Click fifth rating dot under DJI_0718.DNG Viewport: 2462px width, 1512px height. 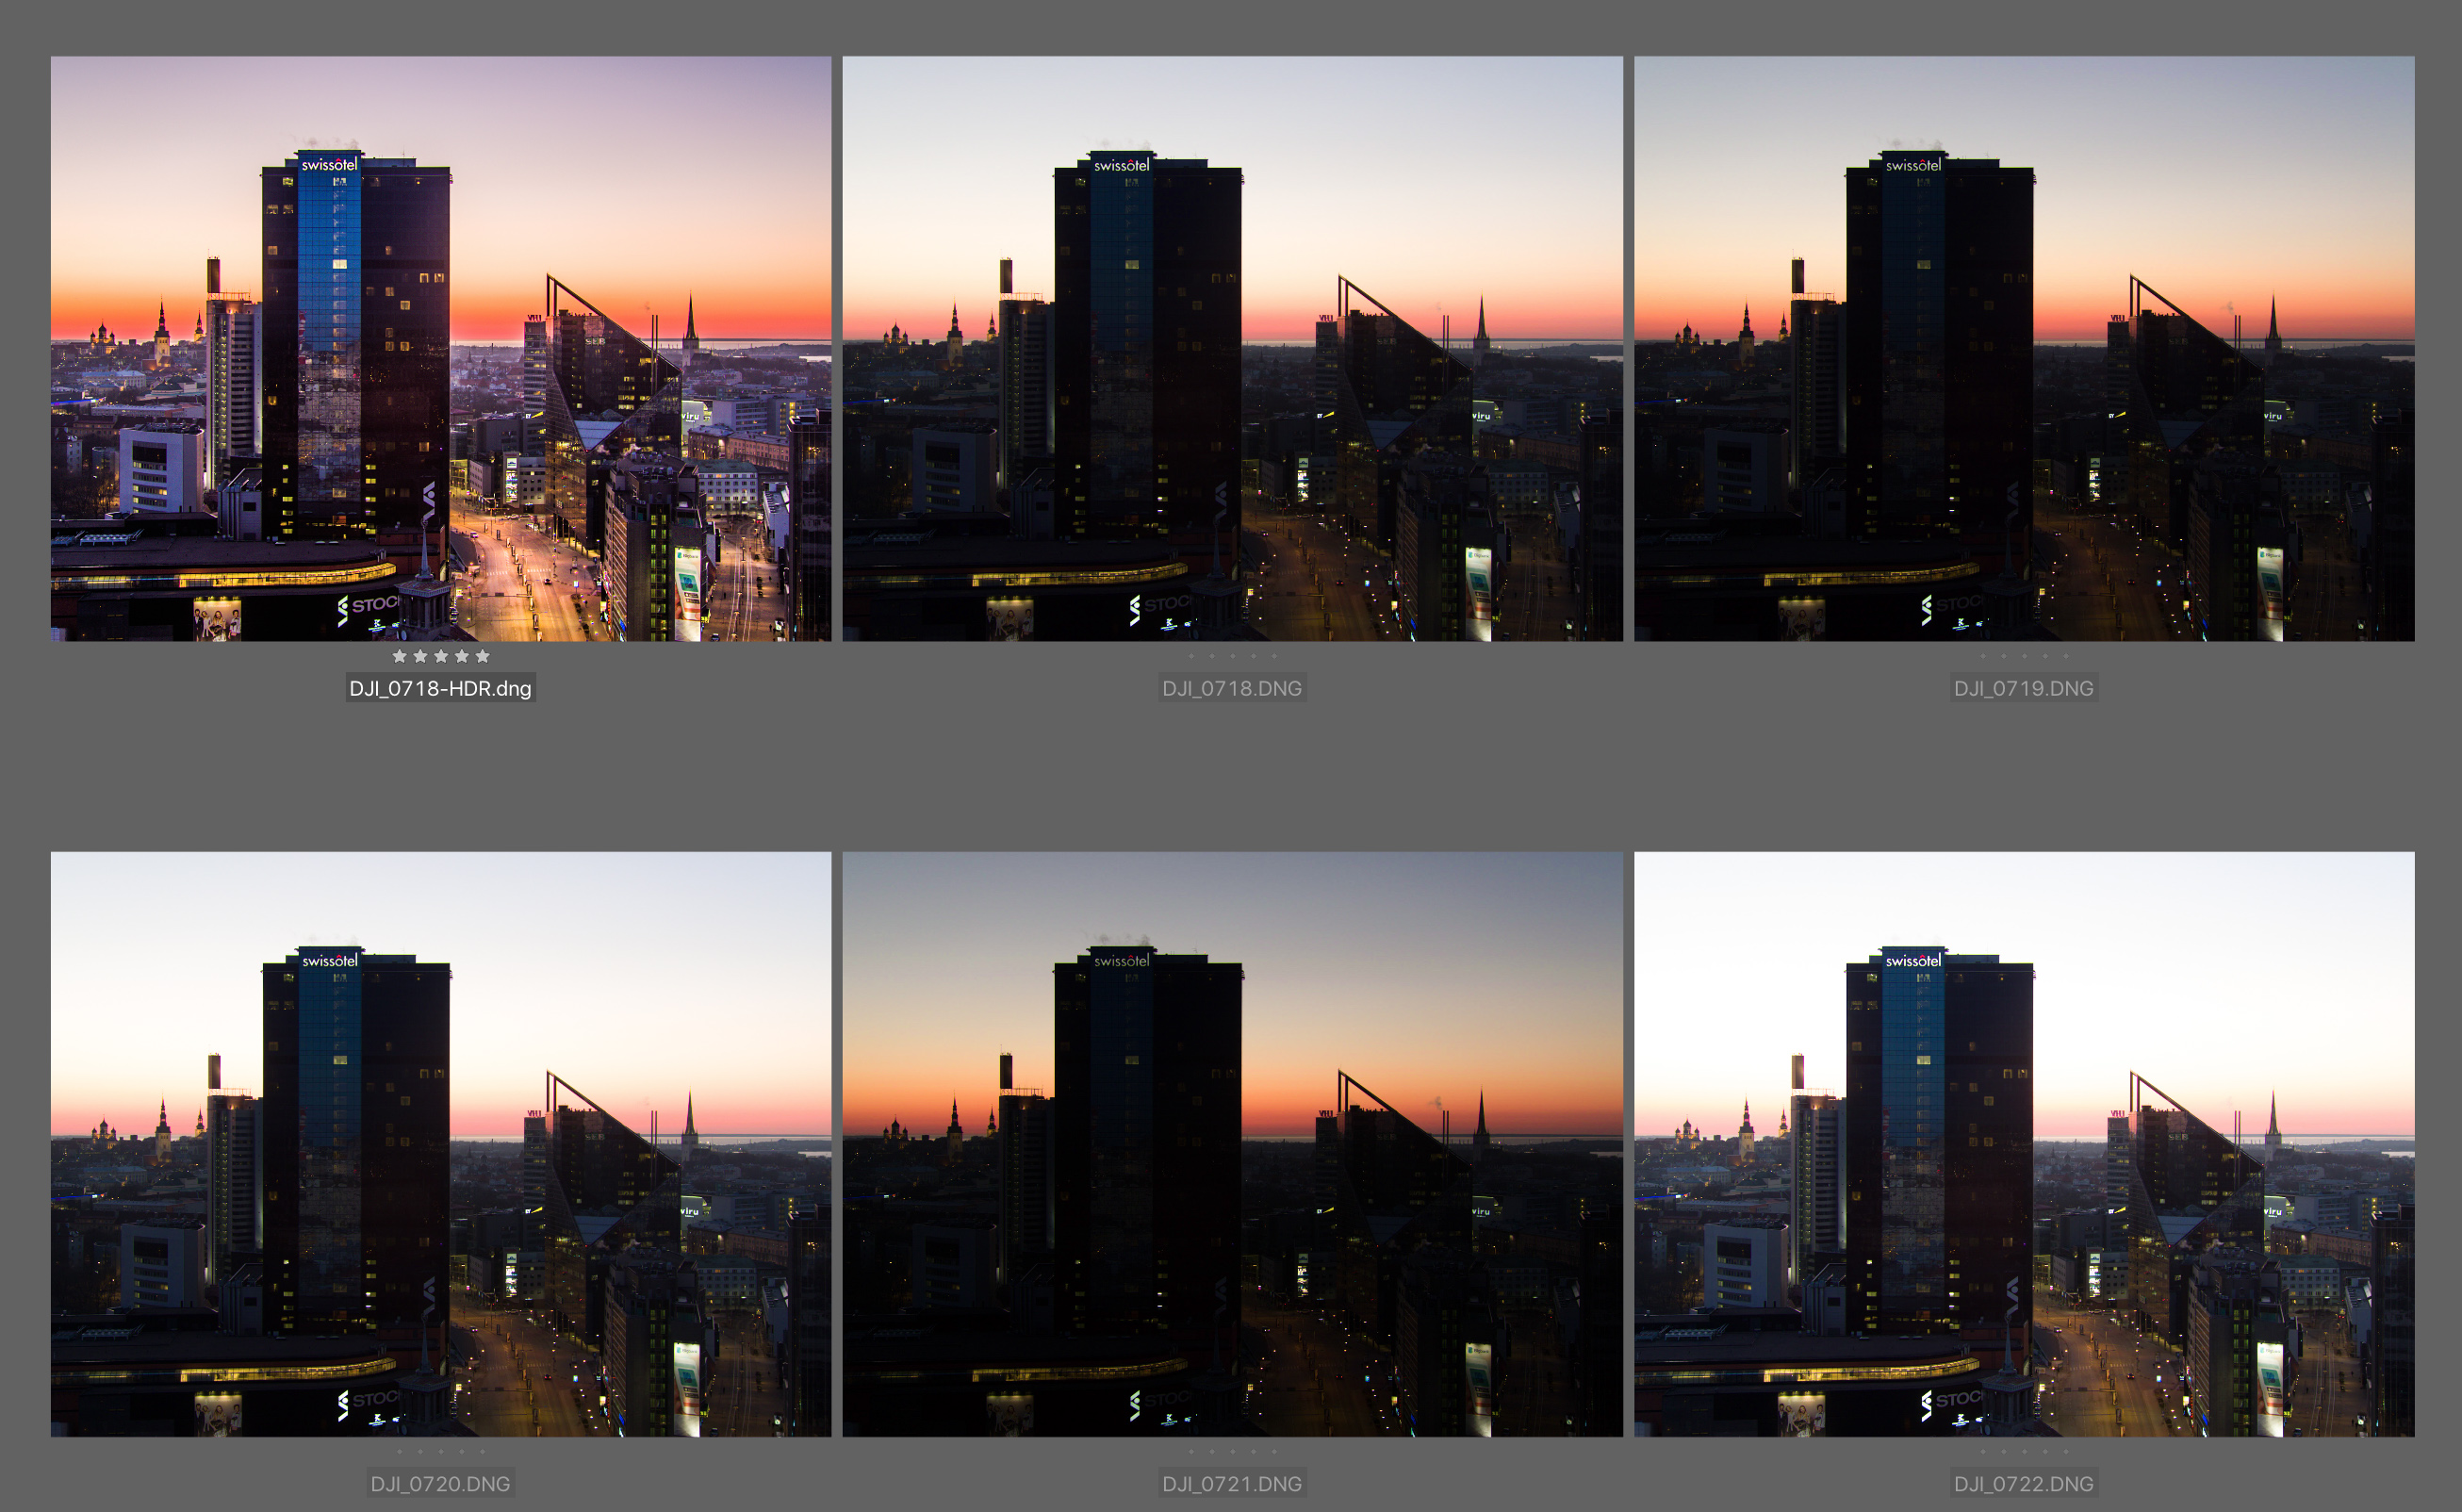point(1274,656)
